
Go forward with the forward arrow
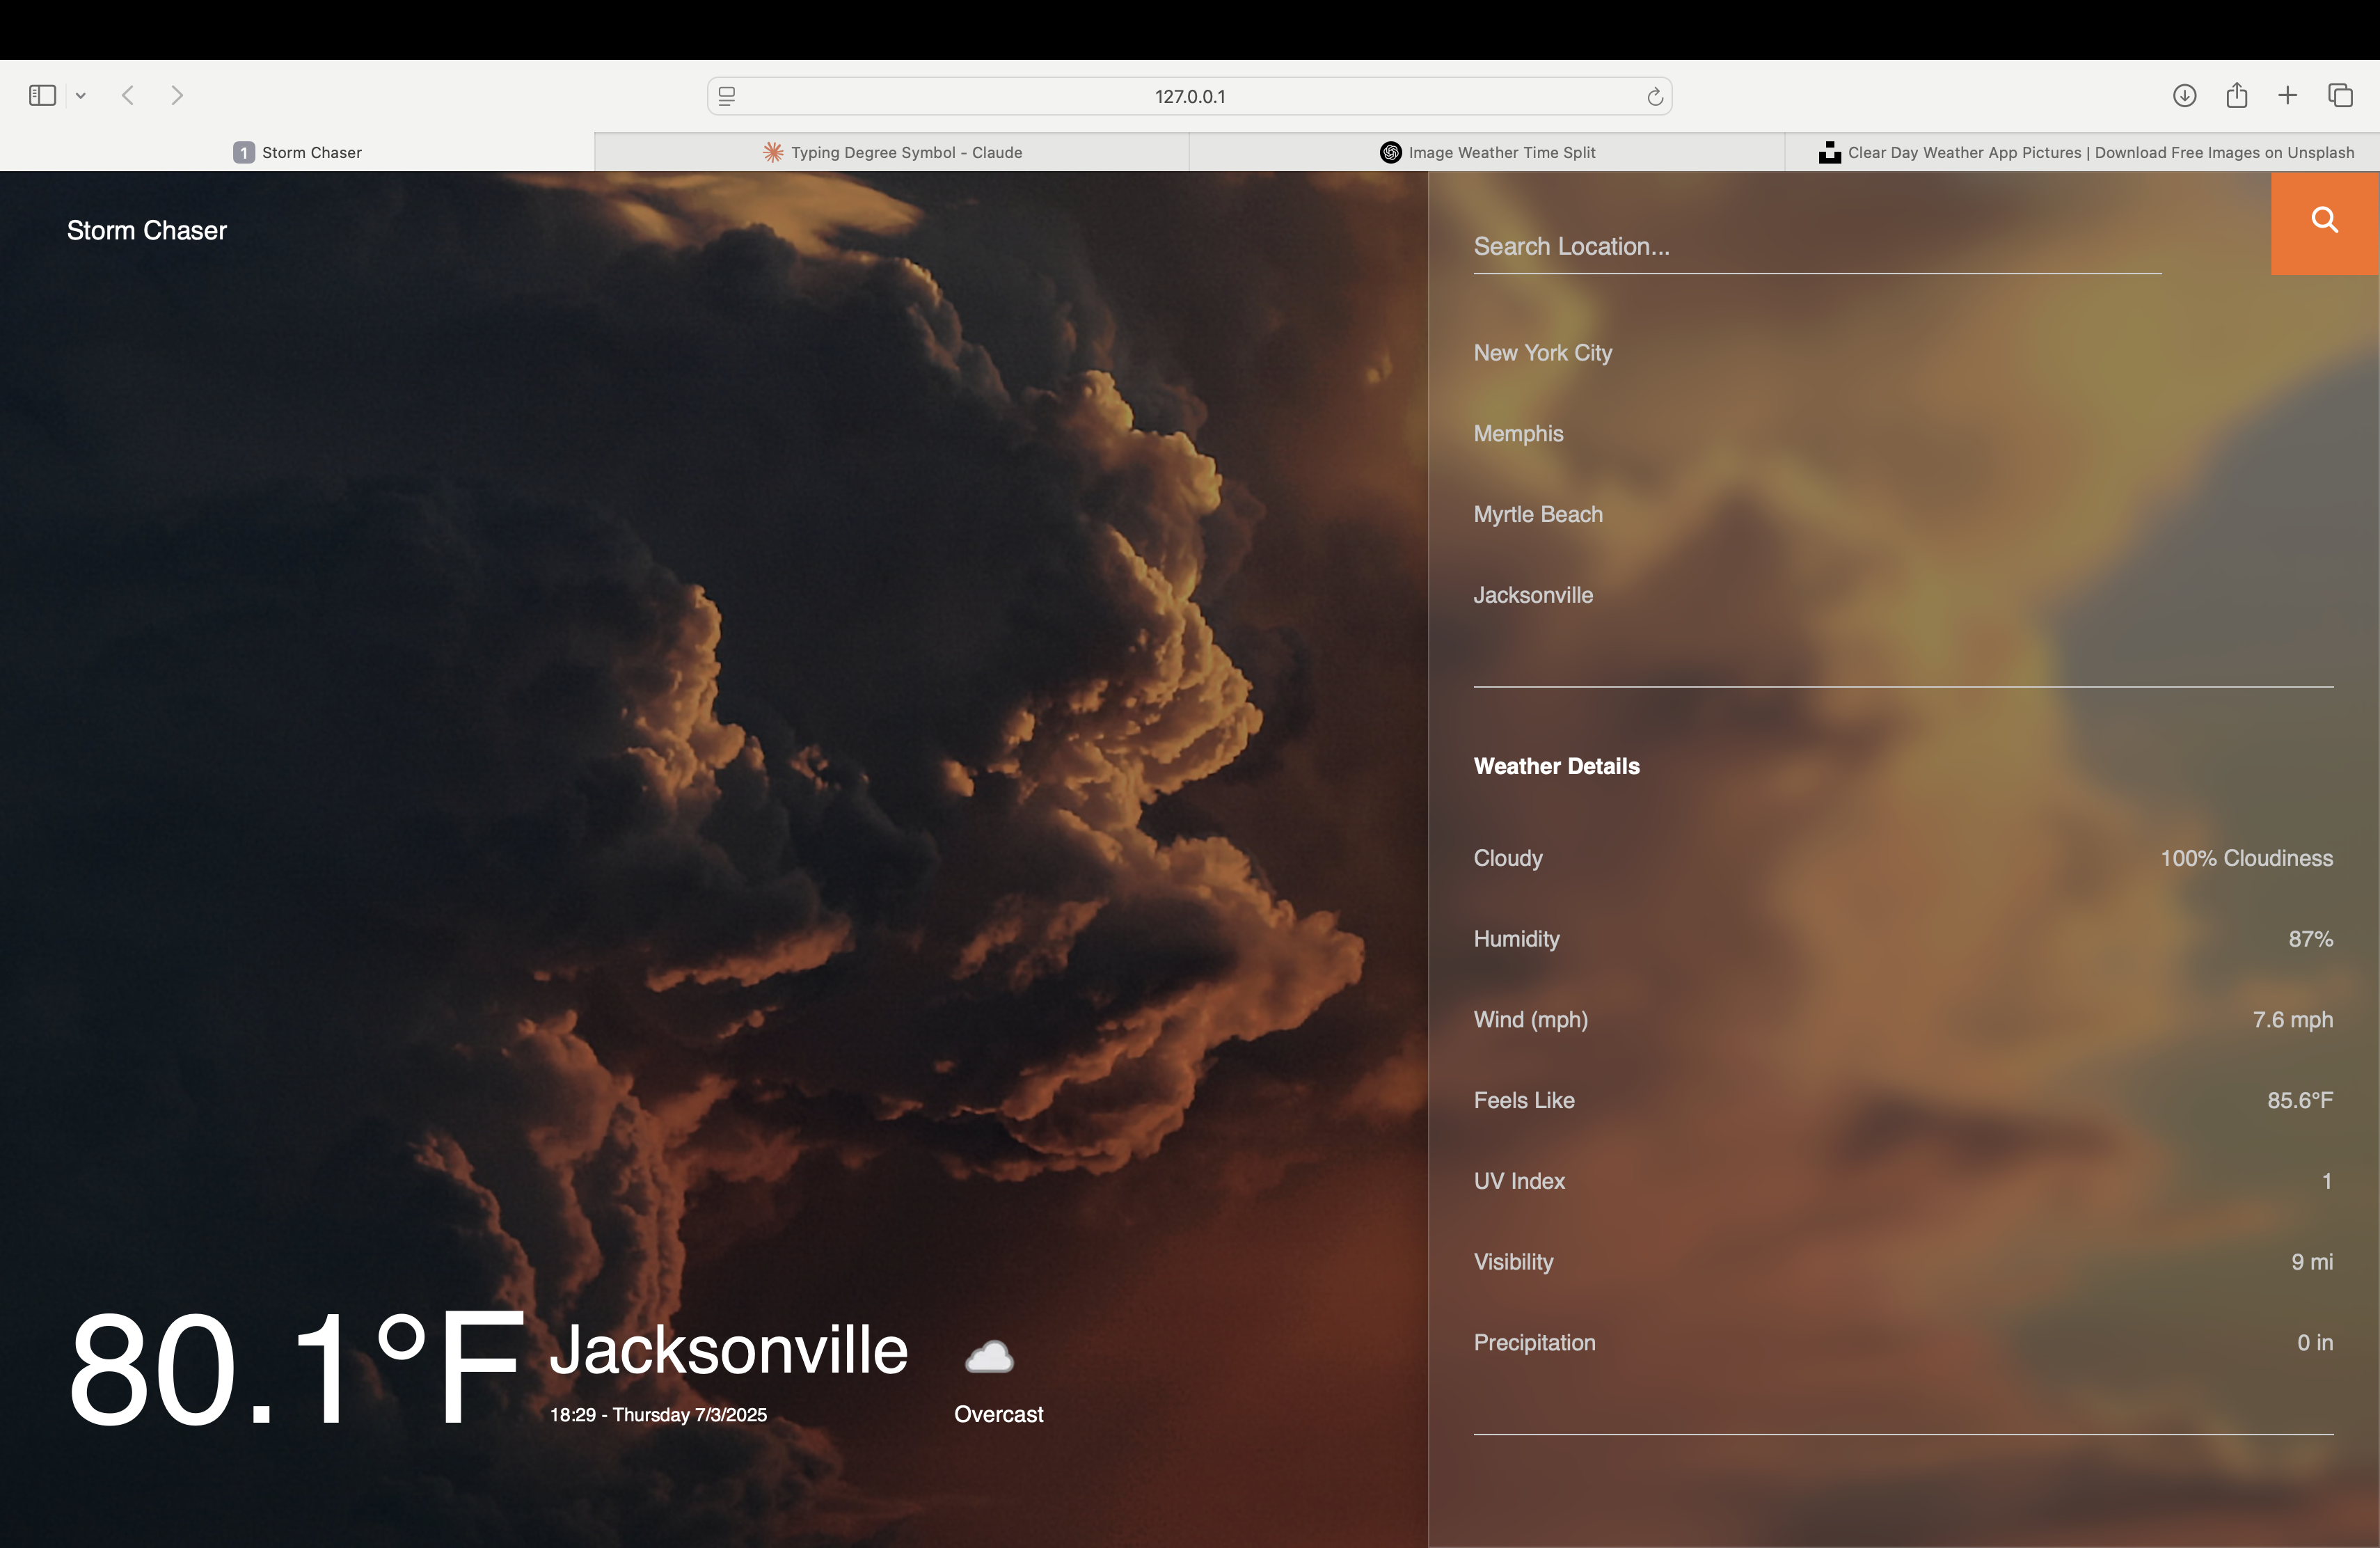(177, 95)
